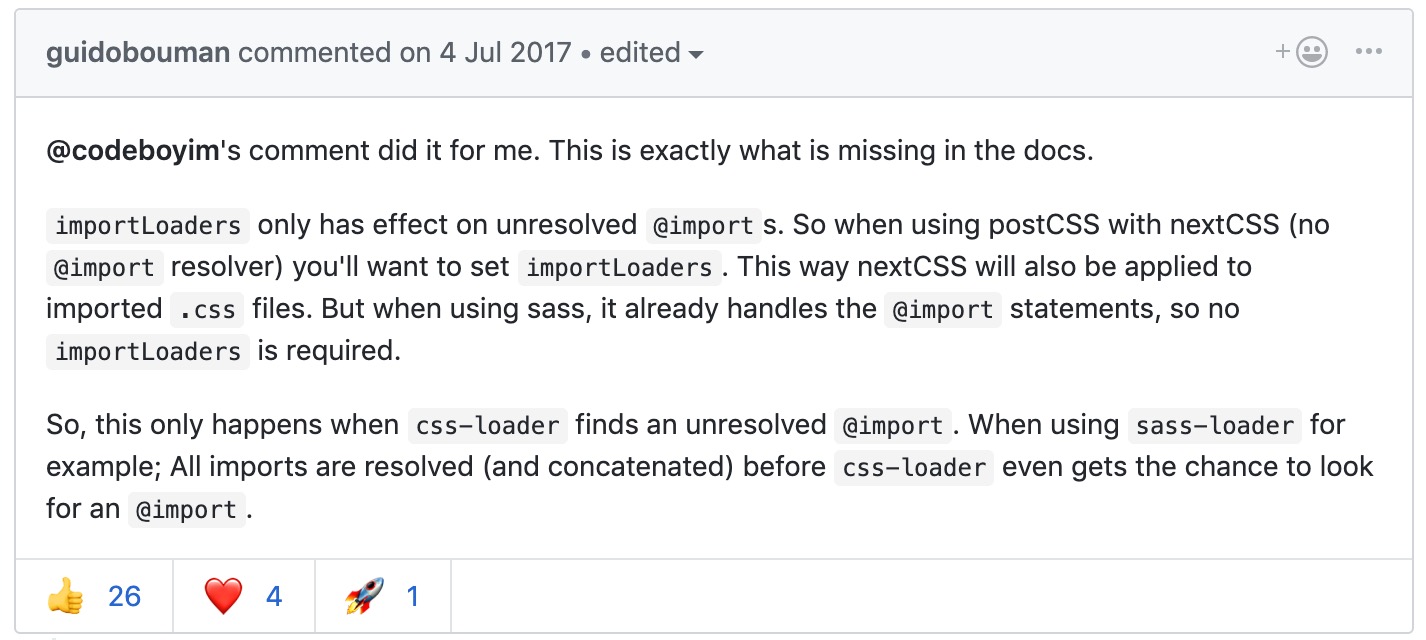Click the thumbs up count of 26

click(x=125, y=598)
